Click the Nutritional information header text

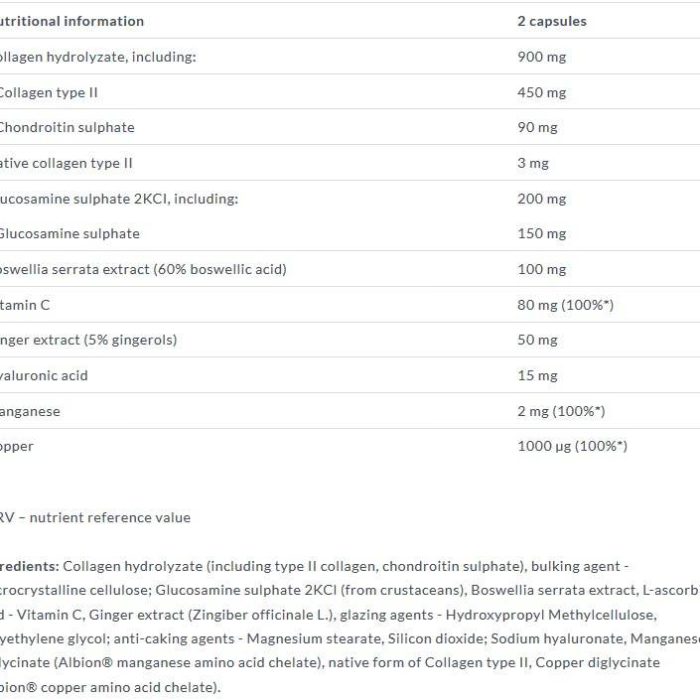71,21
